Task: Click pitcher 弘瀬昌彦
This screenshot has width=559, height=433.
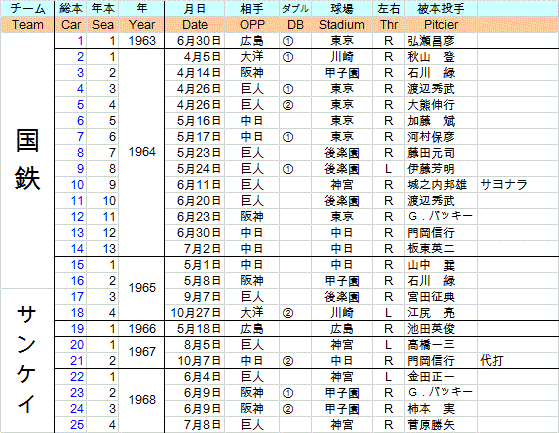Action: point(431,41)
